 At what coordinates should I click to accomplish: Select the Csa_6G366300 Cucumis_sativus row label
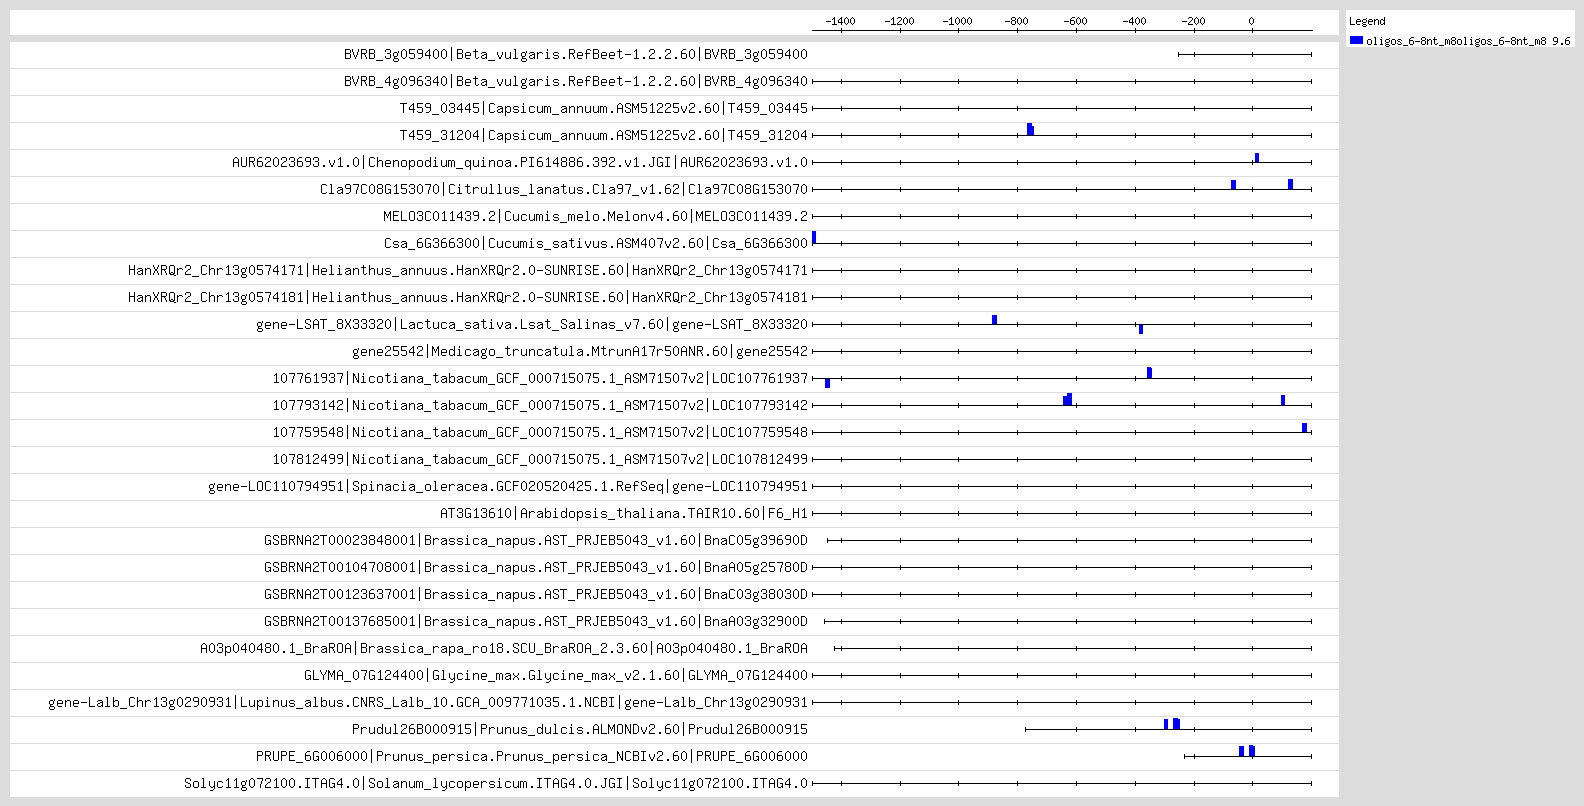pyautogui.click(x=596, y=243)
